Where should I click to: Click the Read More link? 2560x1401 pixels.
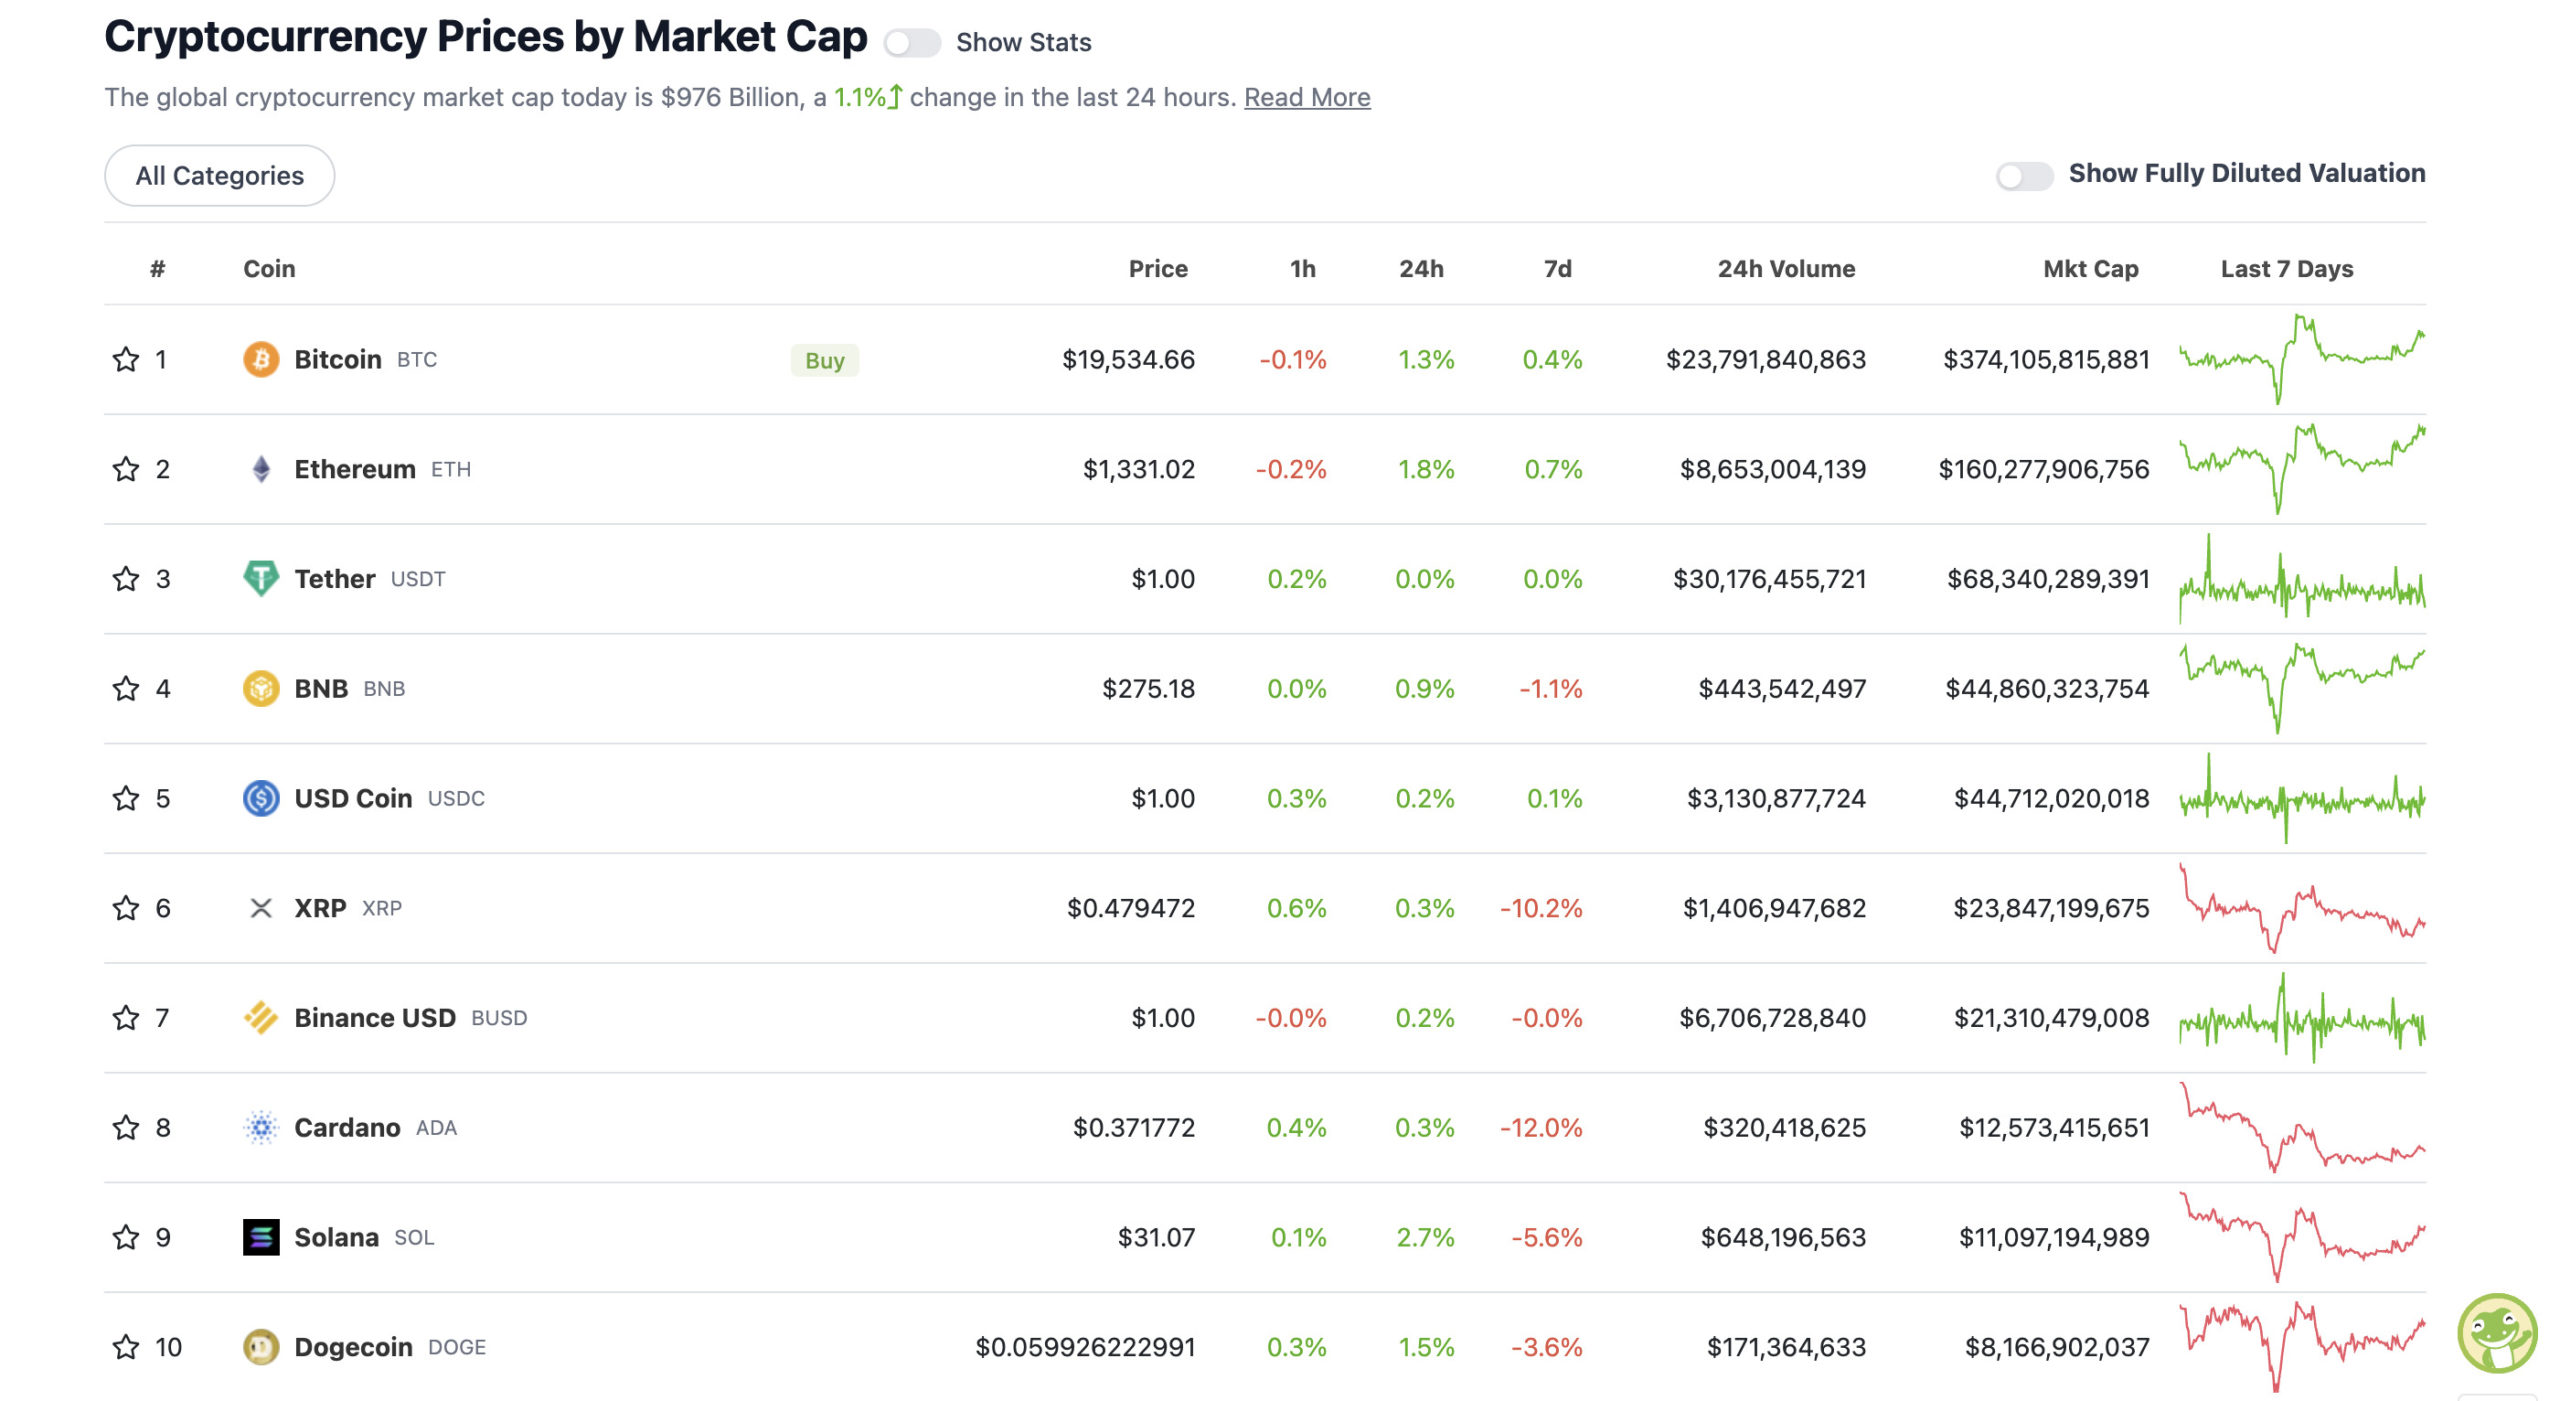coord(1307,98)
